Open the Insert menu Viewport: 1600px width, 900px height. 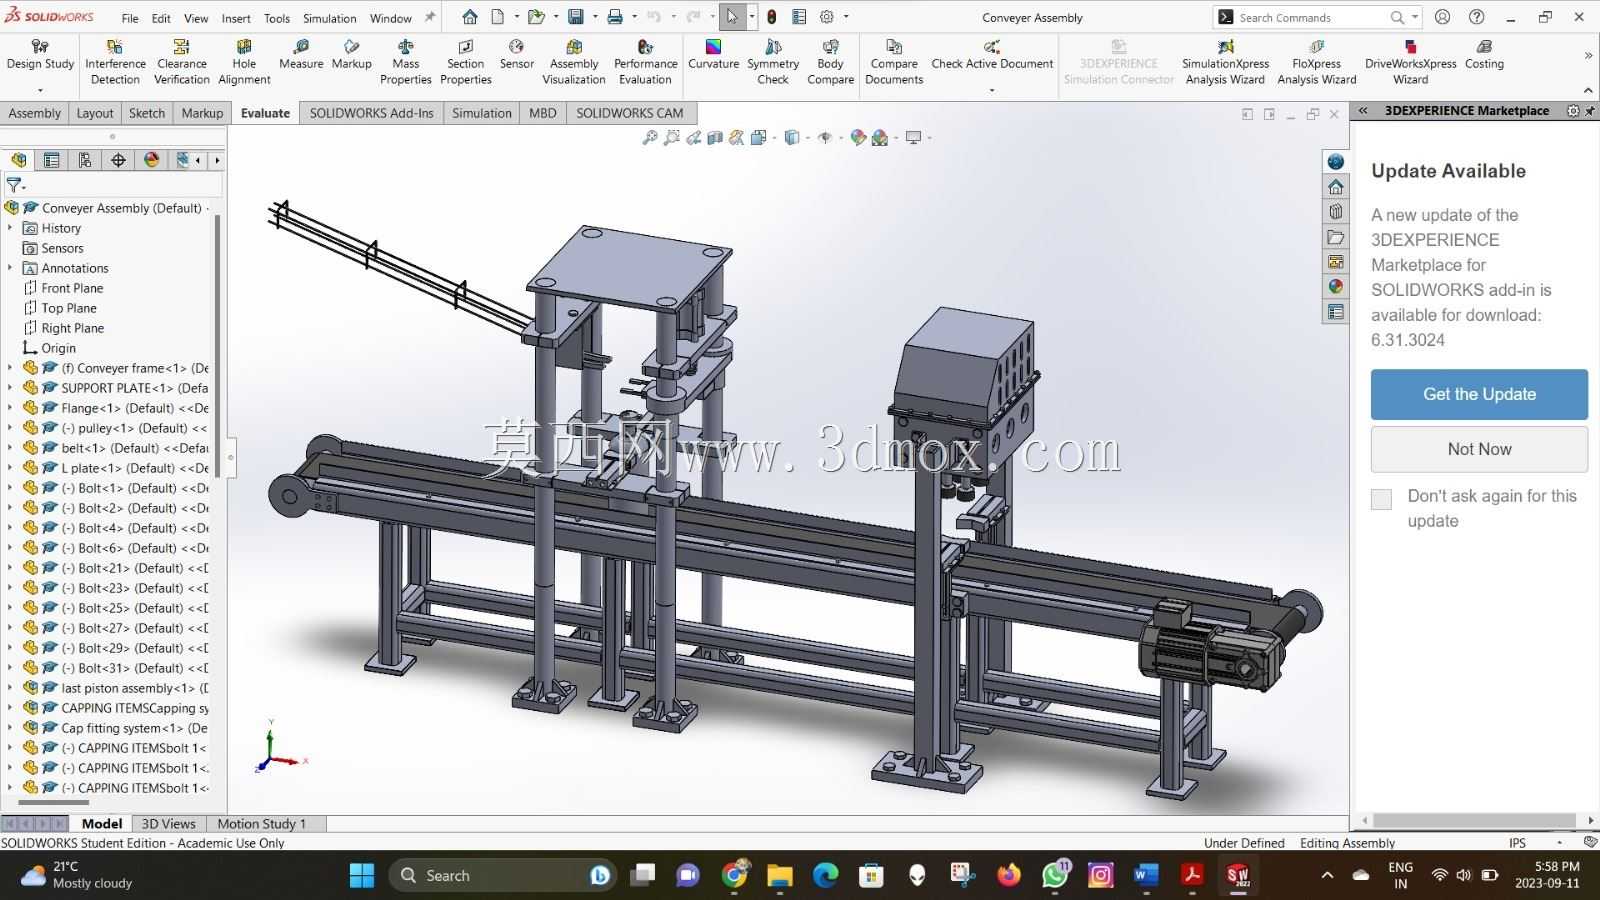[236, 18]
